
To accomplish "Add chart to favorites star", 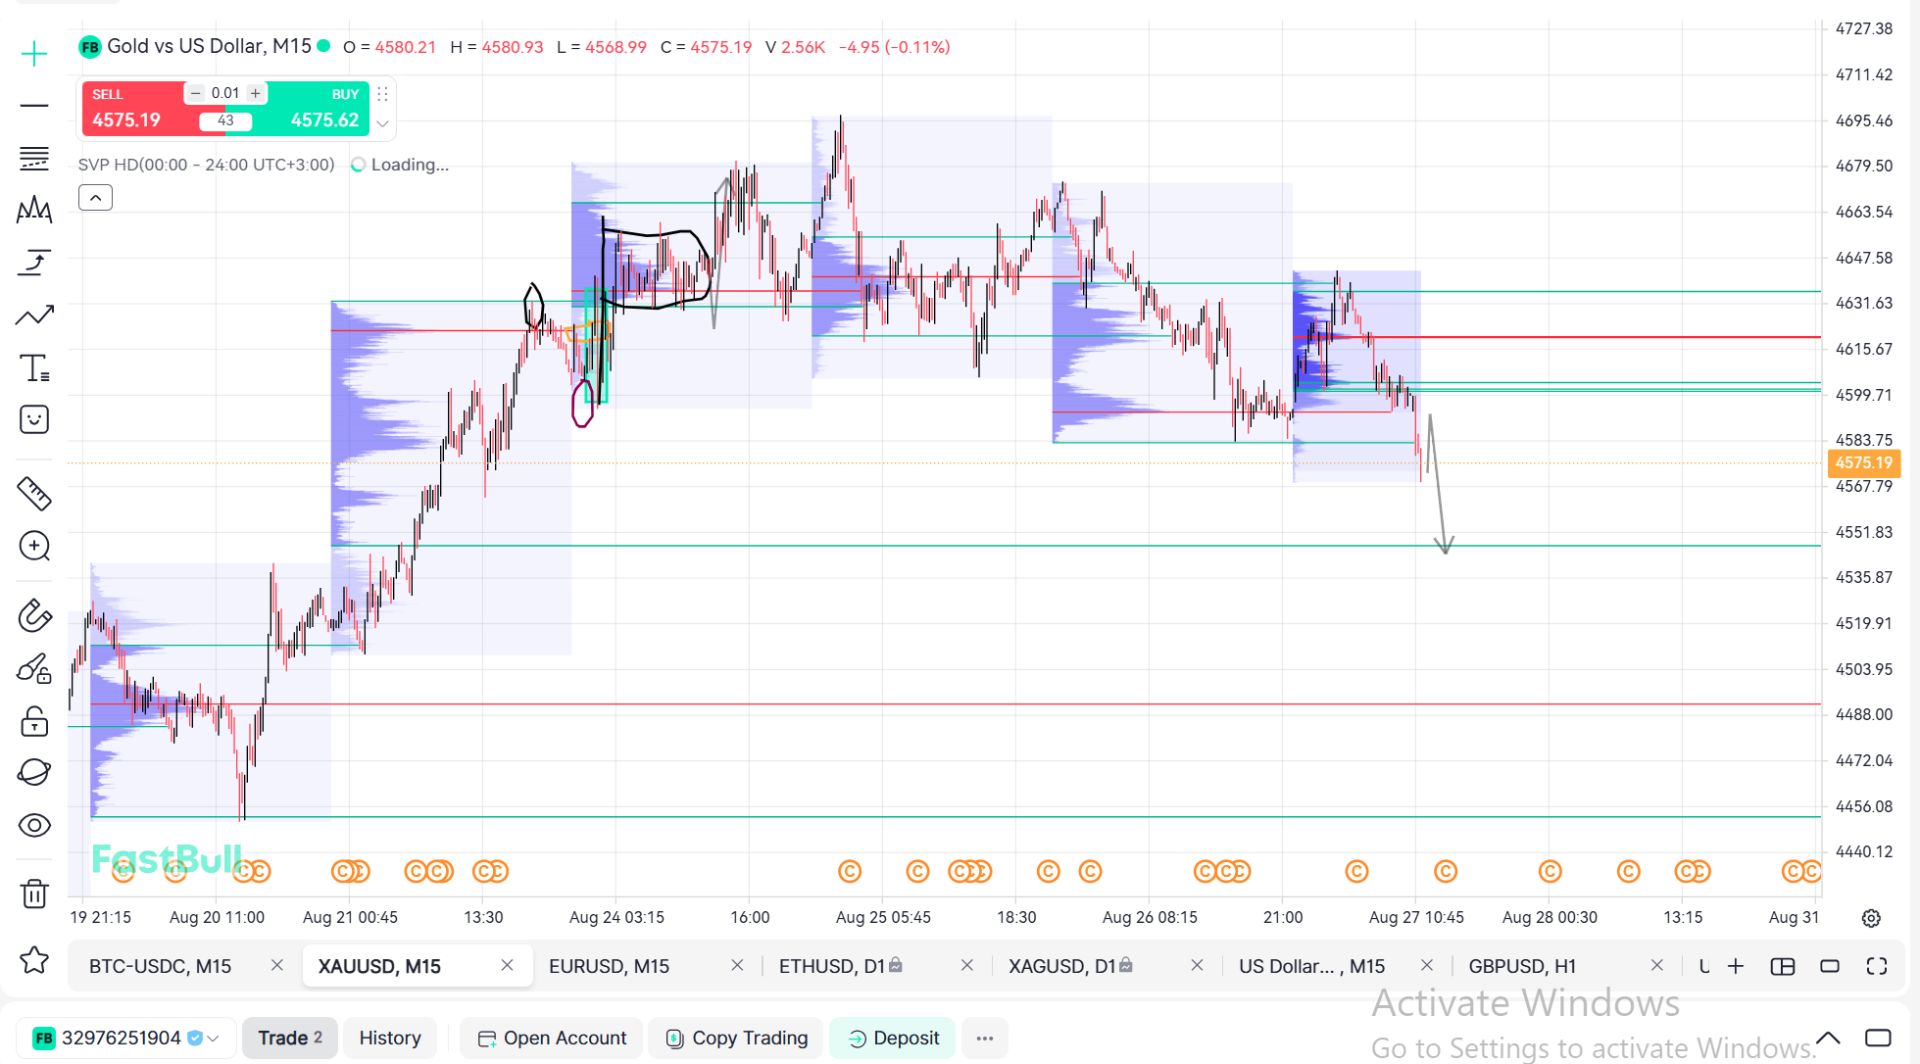I will click(x=34, y=960).
